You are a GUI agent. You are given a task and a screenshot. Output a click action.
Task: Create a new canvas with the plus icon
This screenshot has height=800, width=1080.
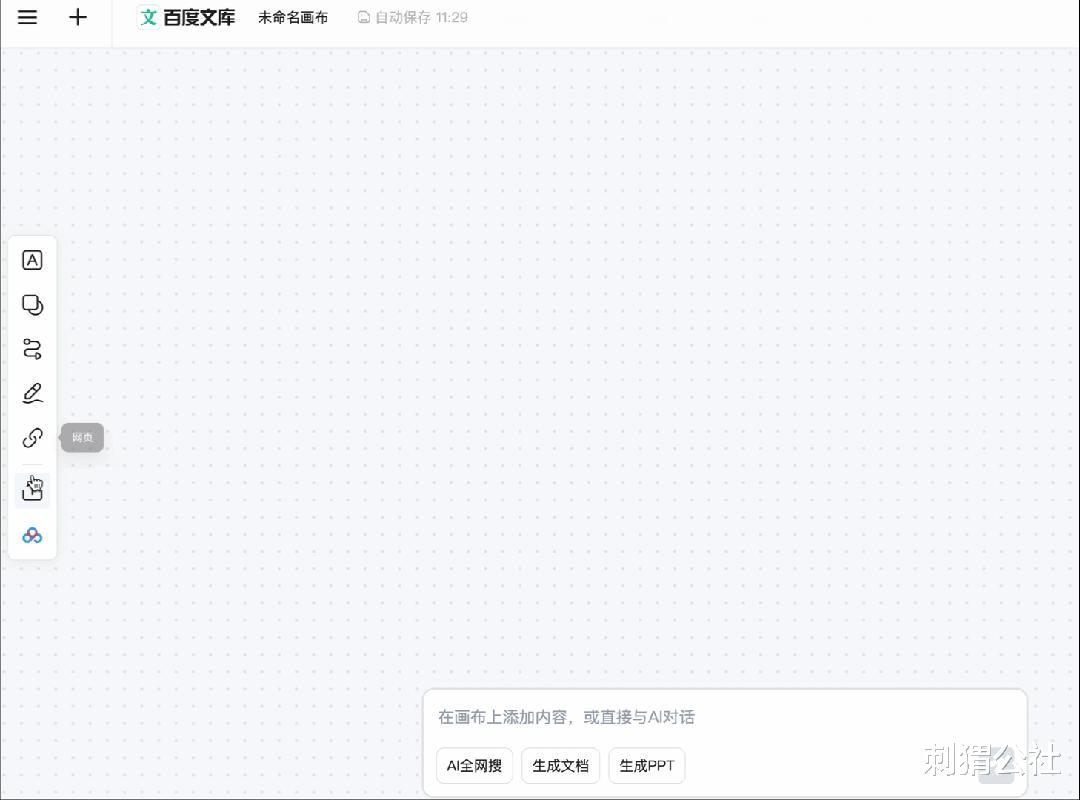pos(78,17)
